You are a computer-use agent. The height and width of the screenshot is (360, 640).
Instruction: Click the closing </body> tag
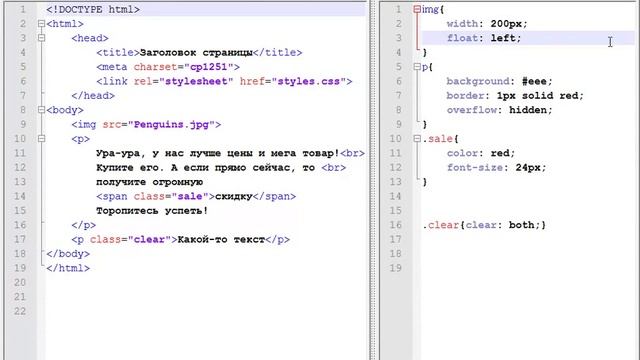68,253
